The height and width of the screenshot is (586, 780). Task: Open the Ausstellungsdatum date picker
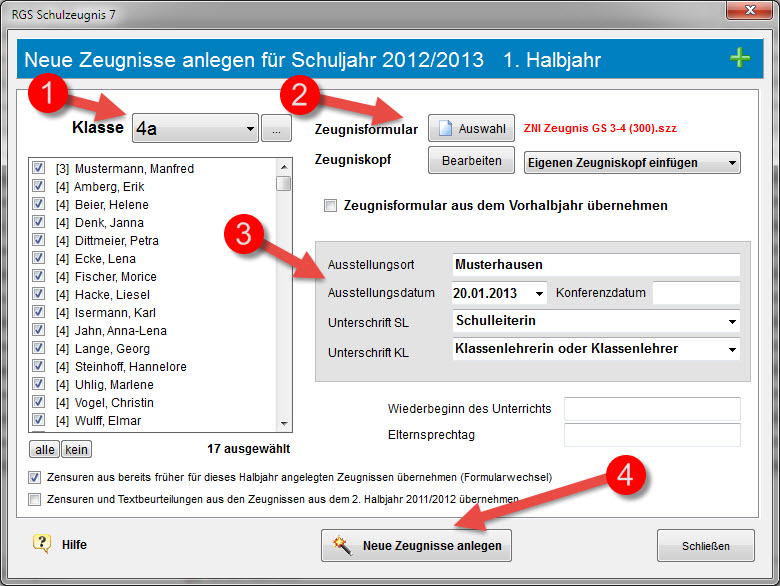pos(539,293)
